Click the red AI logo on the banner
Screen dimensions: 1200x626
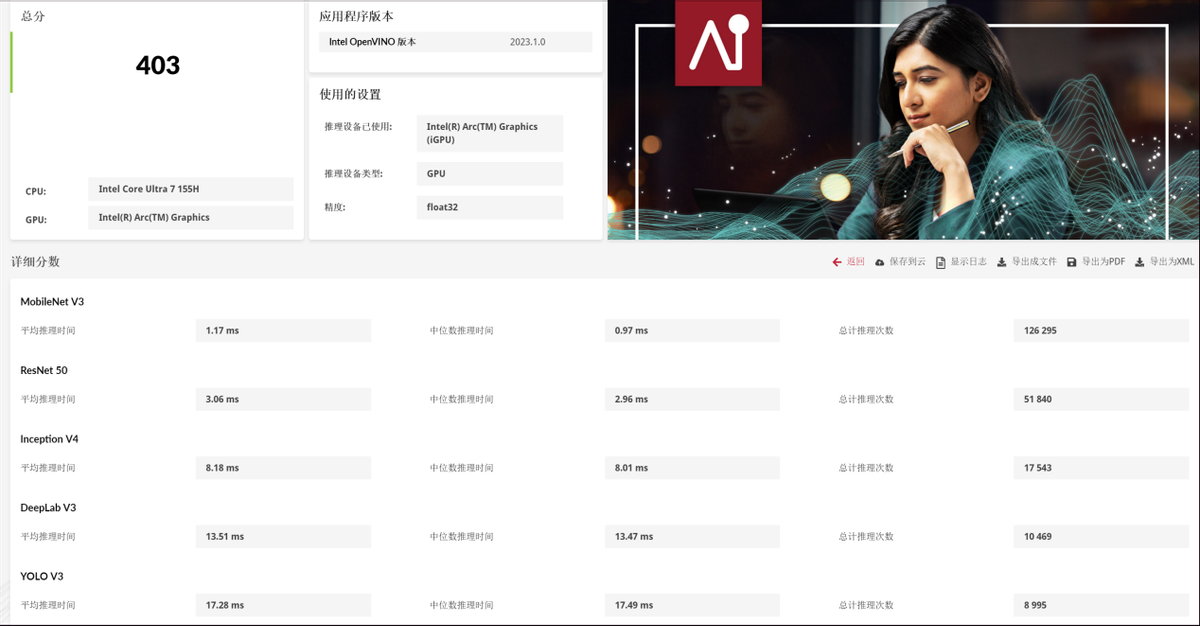coord(717,41)
